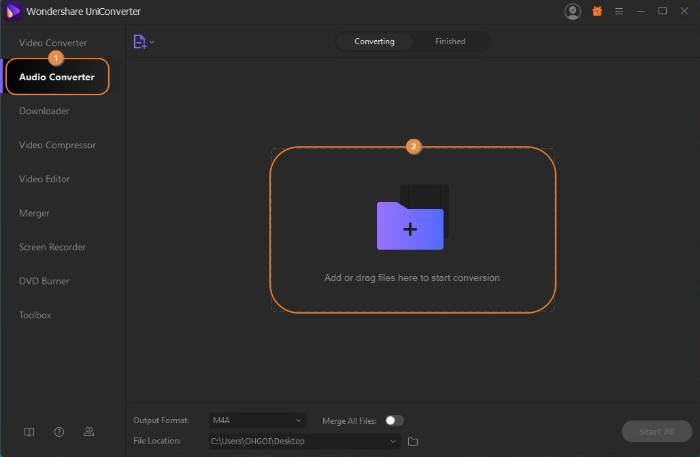Viewport: 700px width, 457px height.
Task: Open Video Converter in sidebar
Action: (x=53, y=43)
